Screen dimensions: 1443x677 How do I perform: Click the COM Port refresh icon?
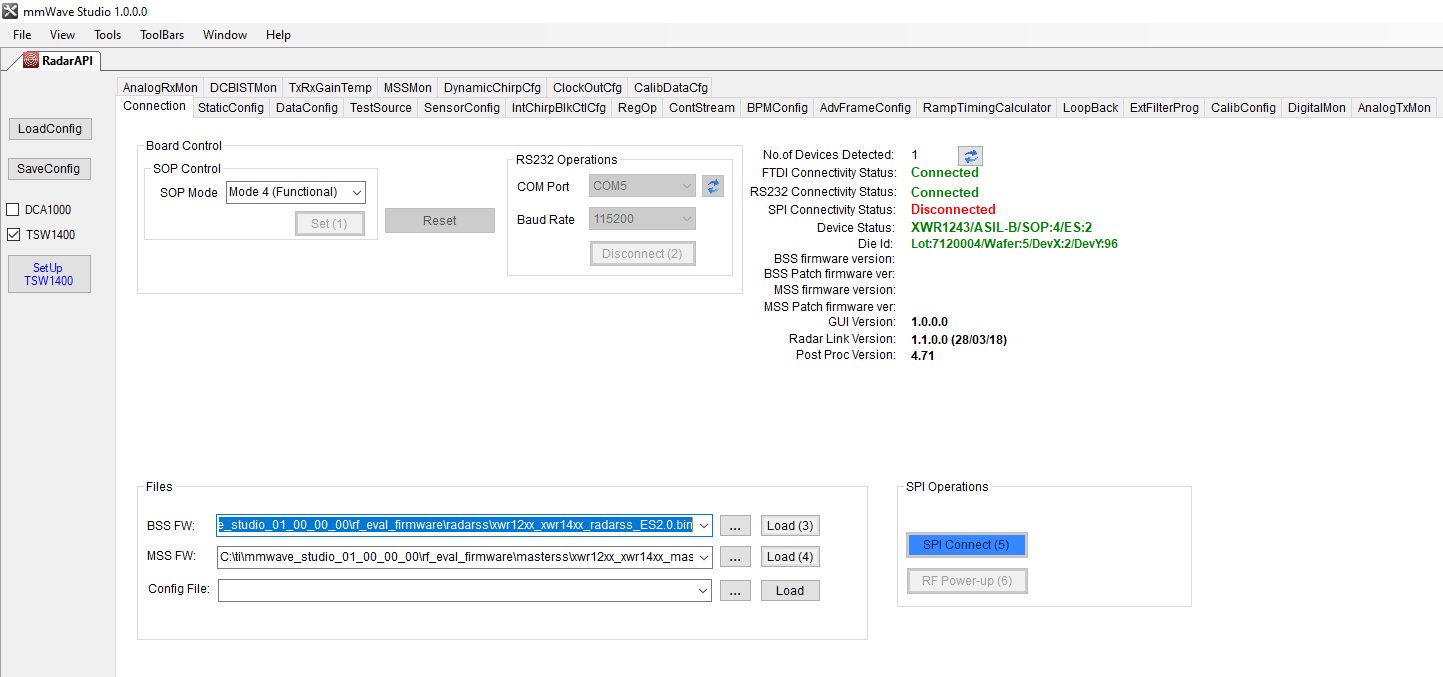pos(712,186)
